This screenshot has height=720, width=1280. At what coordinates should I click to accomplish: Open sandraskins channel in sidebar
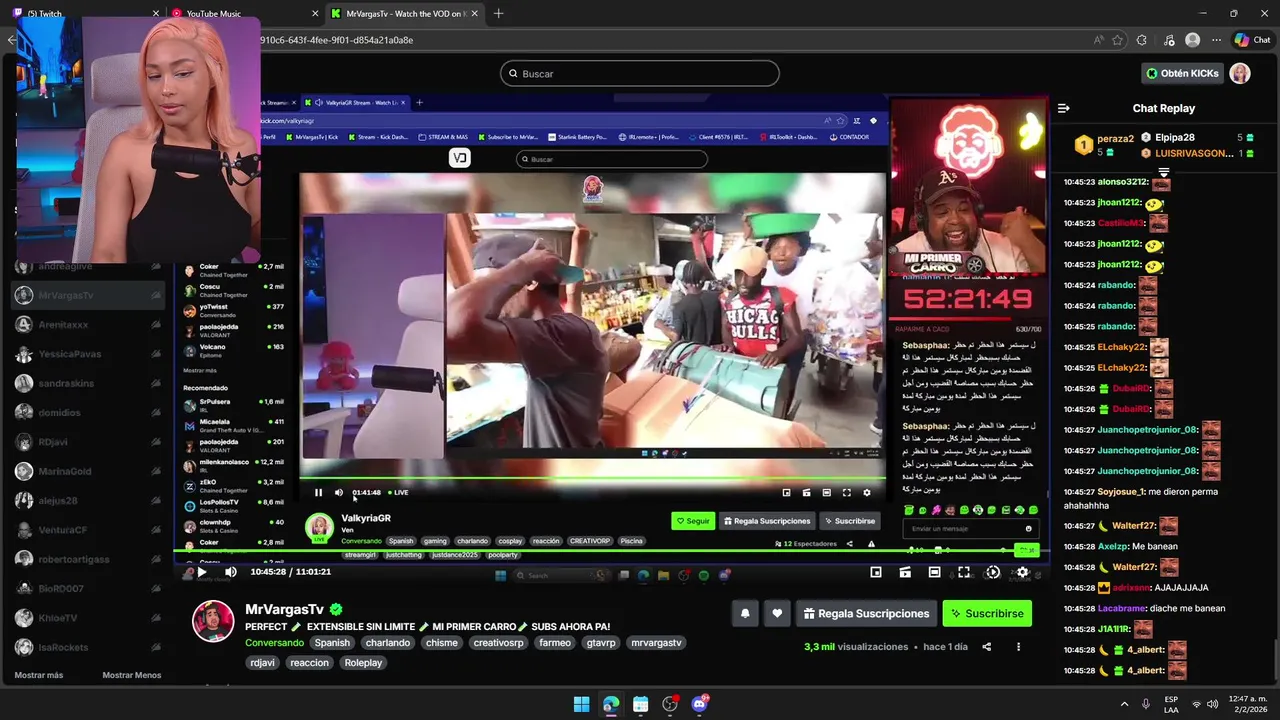pos(88,383)
